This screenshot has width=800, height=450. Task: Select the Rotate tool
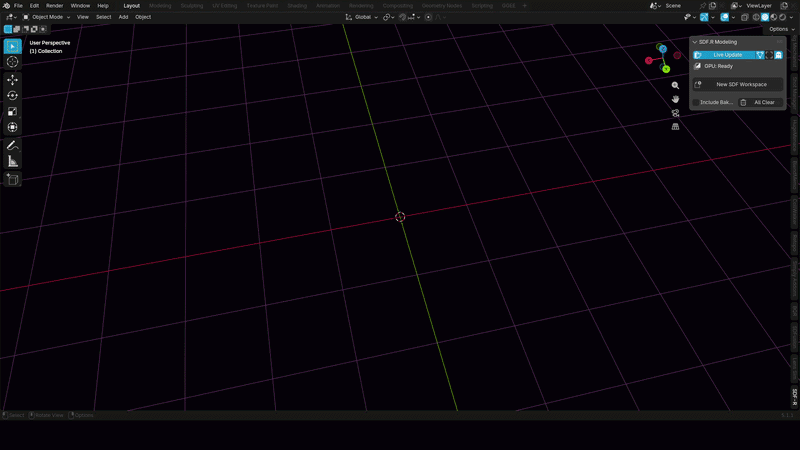[13, 96]
